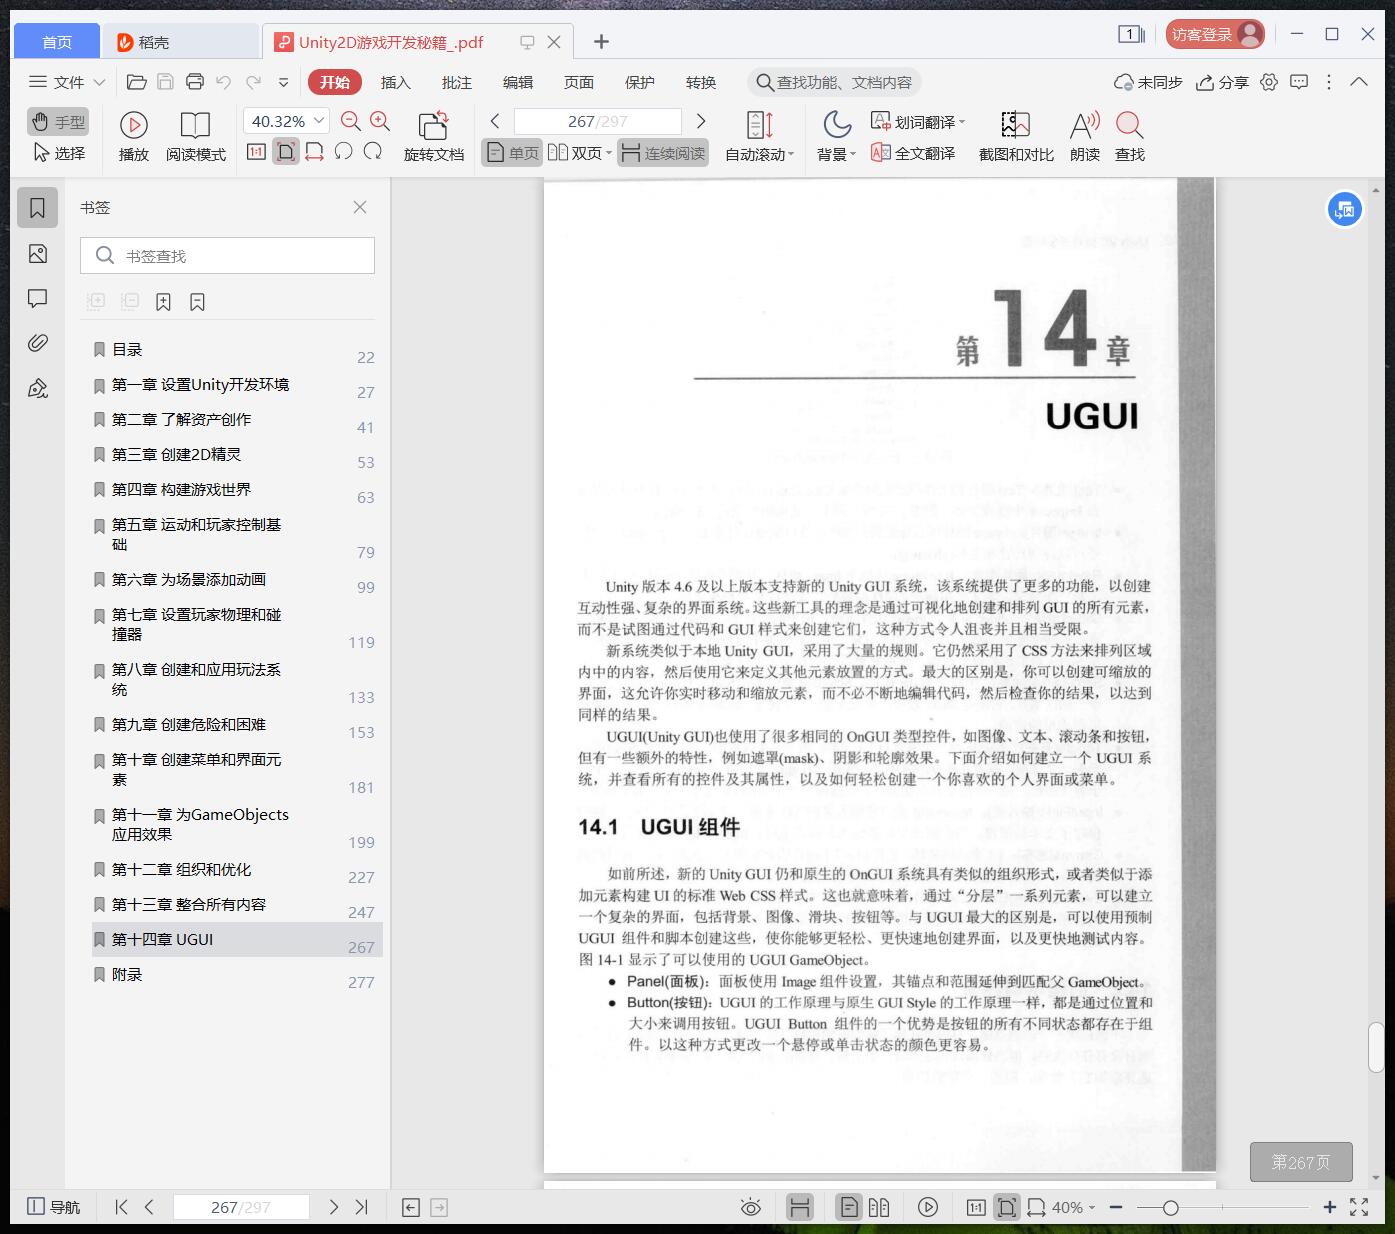Switch to the Convert tab
This screenshot has width=1395, height=1234.
(x=701, y=82)
